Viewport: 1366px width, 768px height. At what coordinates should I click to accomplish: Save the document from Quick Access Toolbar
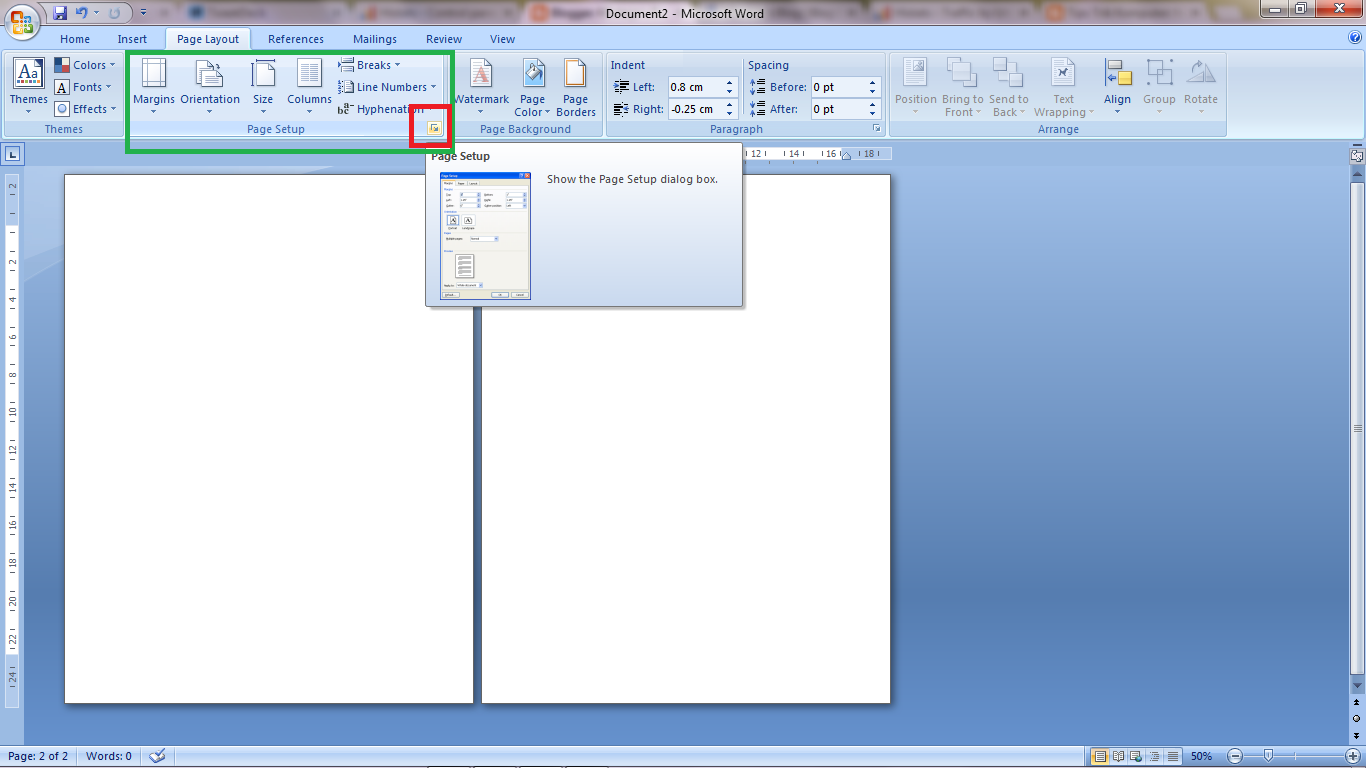point(60,13)
